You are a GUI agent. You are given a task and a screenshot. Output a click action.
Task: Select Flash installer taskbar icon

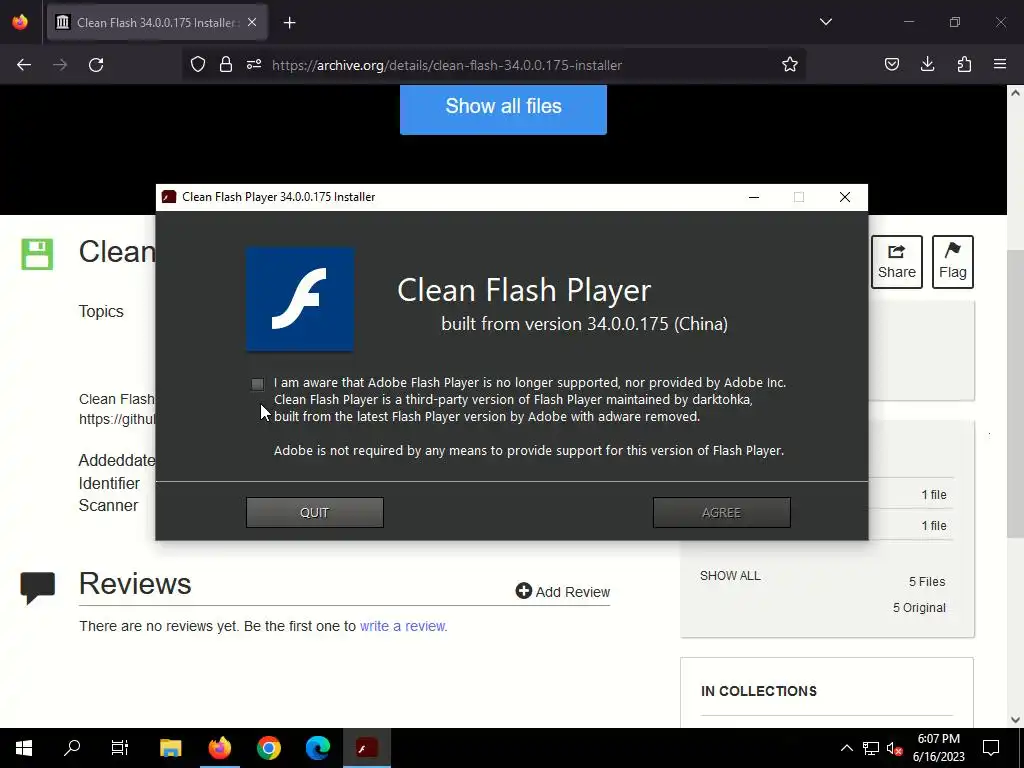(x=366, y=748)
